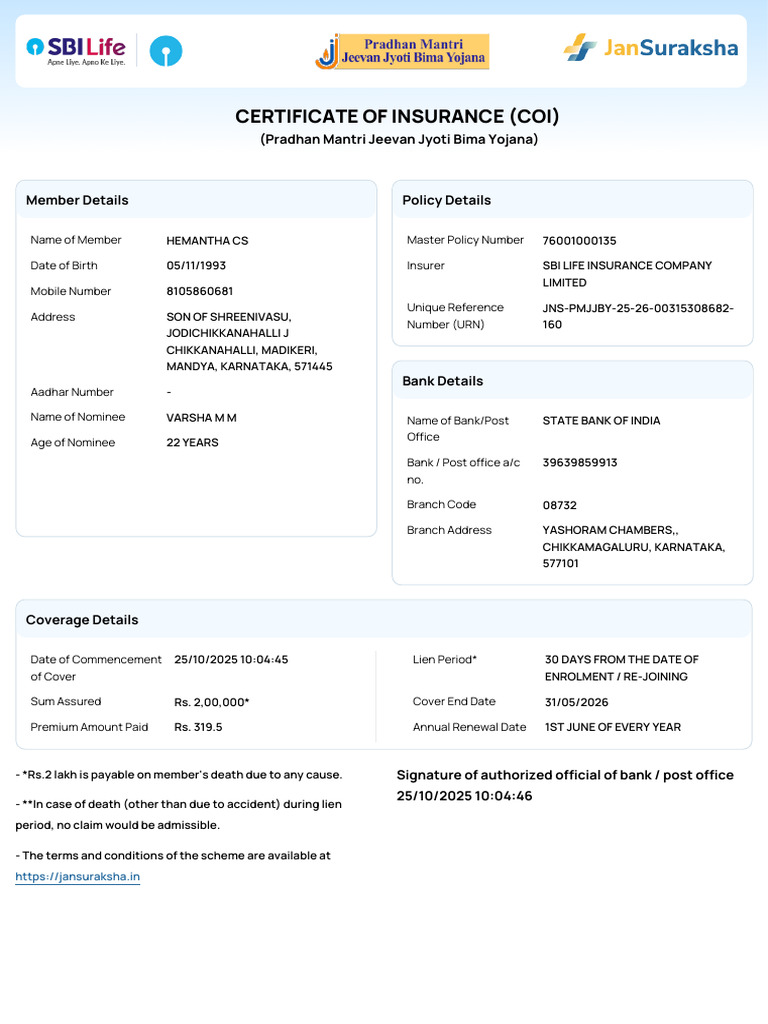This screenshot has width=768, height=1024.
Task: Click the Master Policy Number value 76001000135
Action: pos(579,241)
